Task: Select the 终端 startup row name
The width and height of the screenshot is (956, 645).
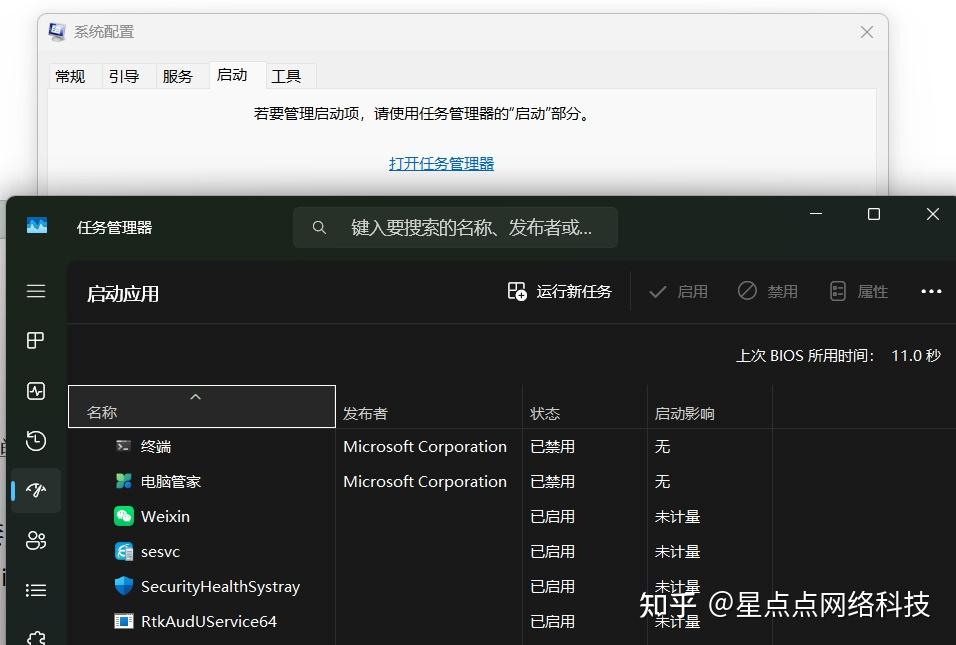Action: [x=156, y=446]
